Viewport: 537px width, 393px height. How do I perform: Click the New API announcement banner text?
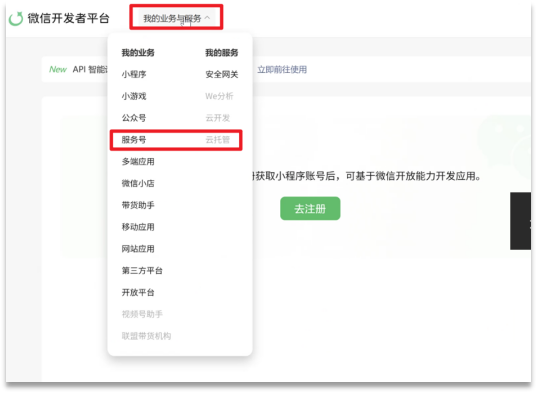[x=78, y=69]
